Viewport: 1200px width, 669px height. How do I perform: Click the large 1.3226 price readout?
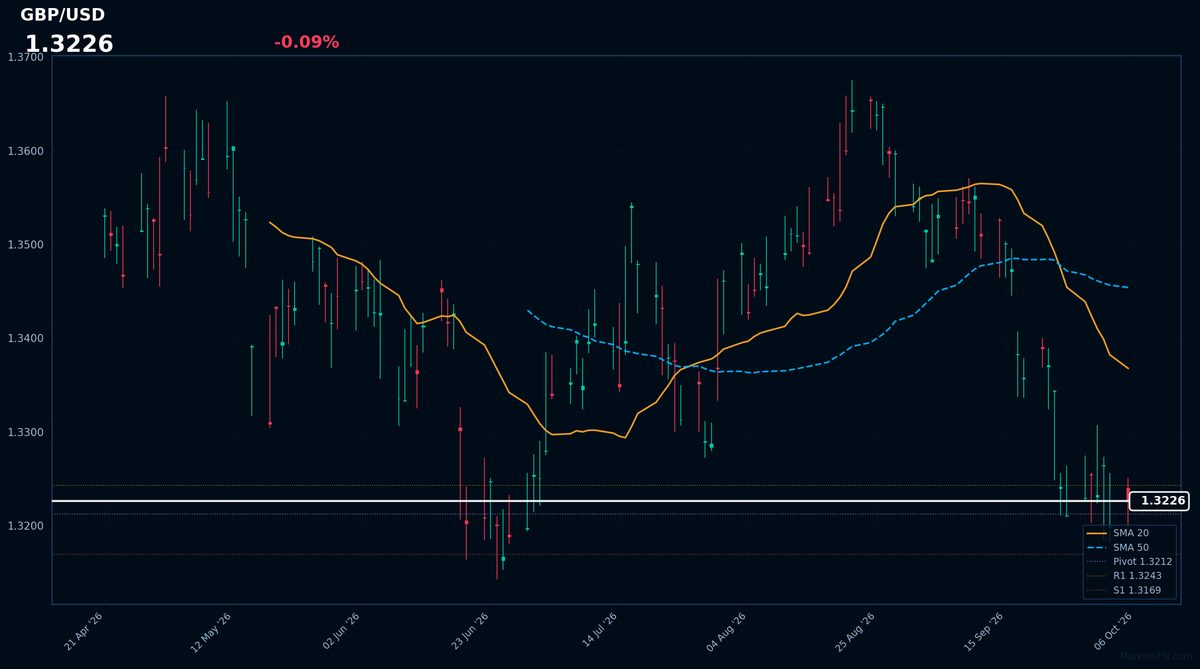pyautogui.click(x=69, y=44)
